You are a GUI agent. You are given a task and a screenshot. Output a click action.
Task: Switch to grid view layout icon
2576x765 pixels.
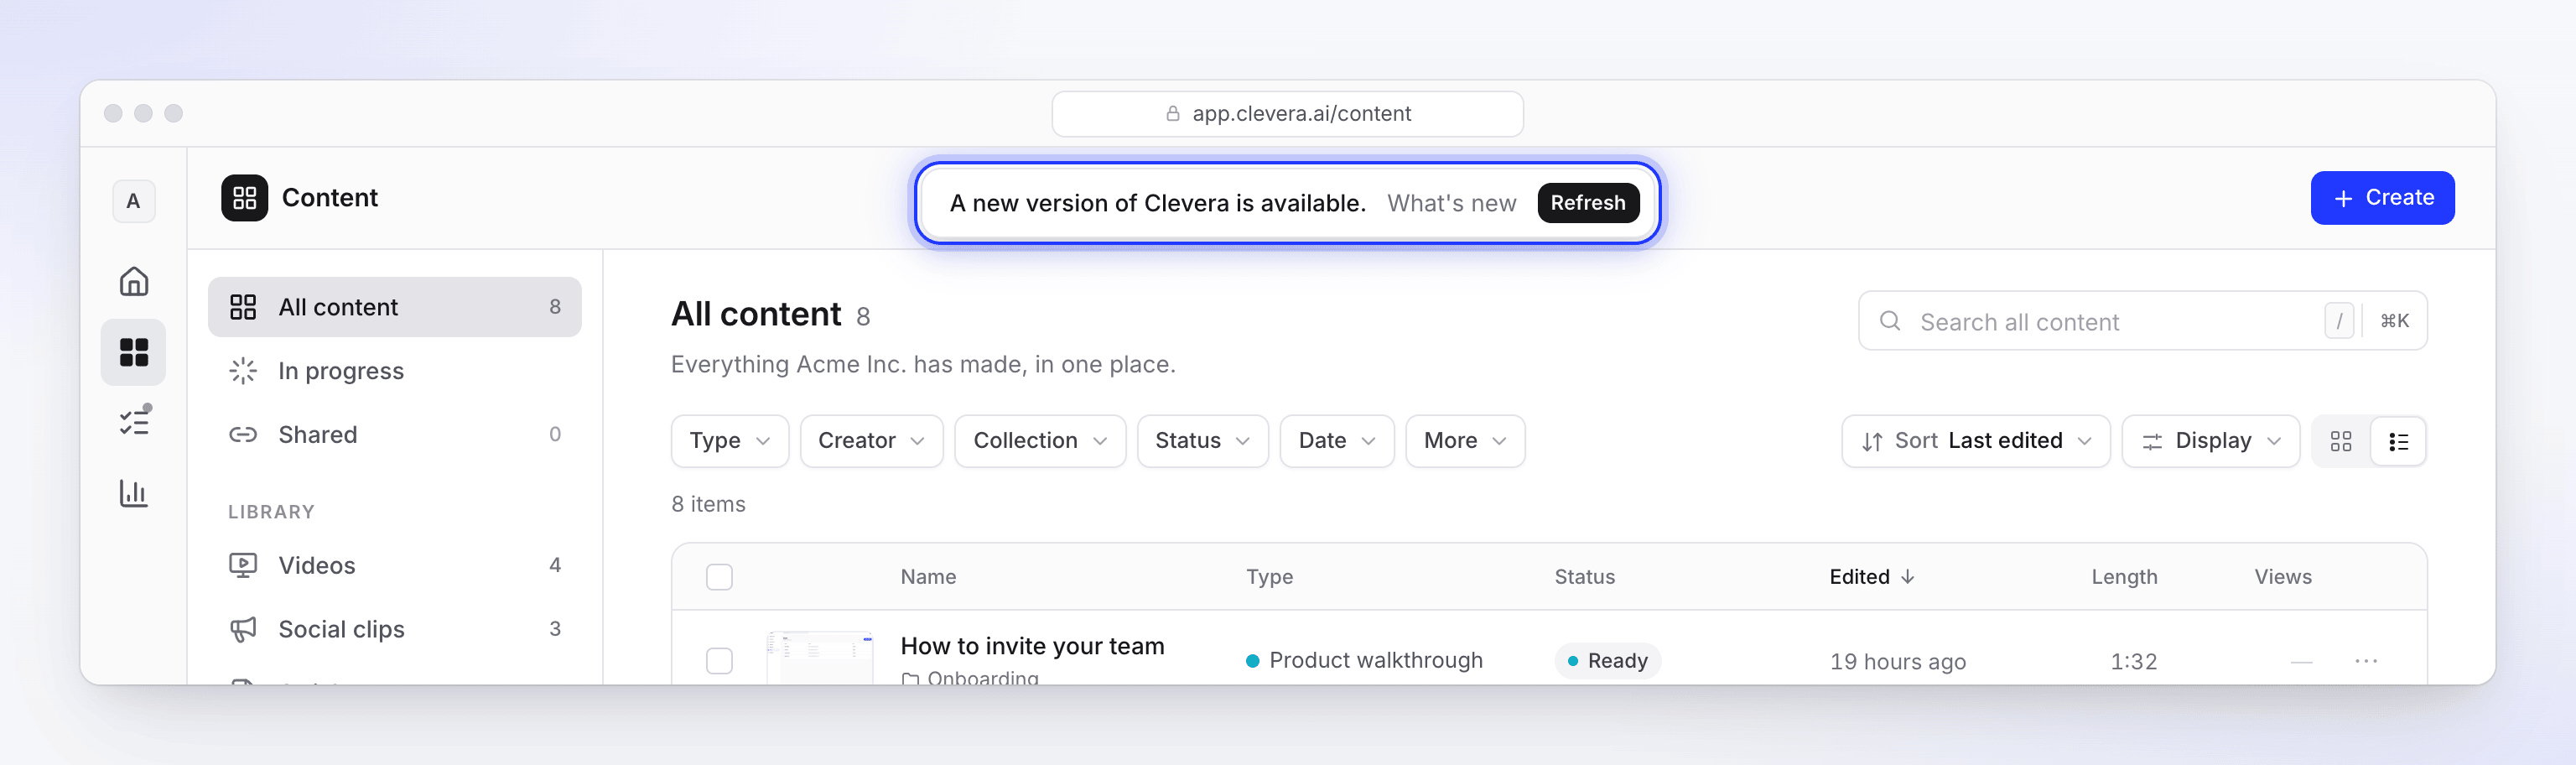coord(2341,441)
